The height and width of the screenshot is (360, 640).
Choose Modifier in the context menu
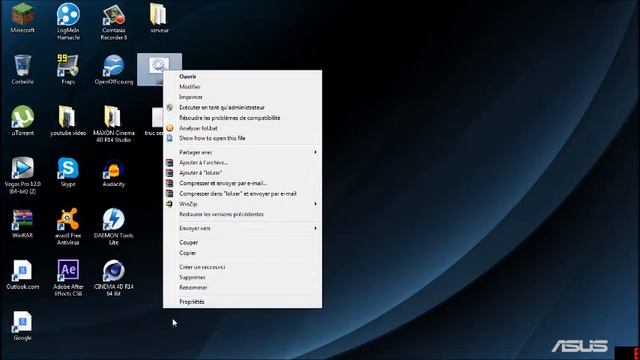[242, 87]
